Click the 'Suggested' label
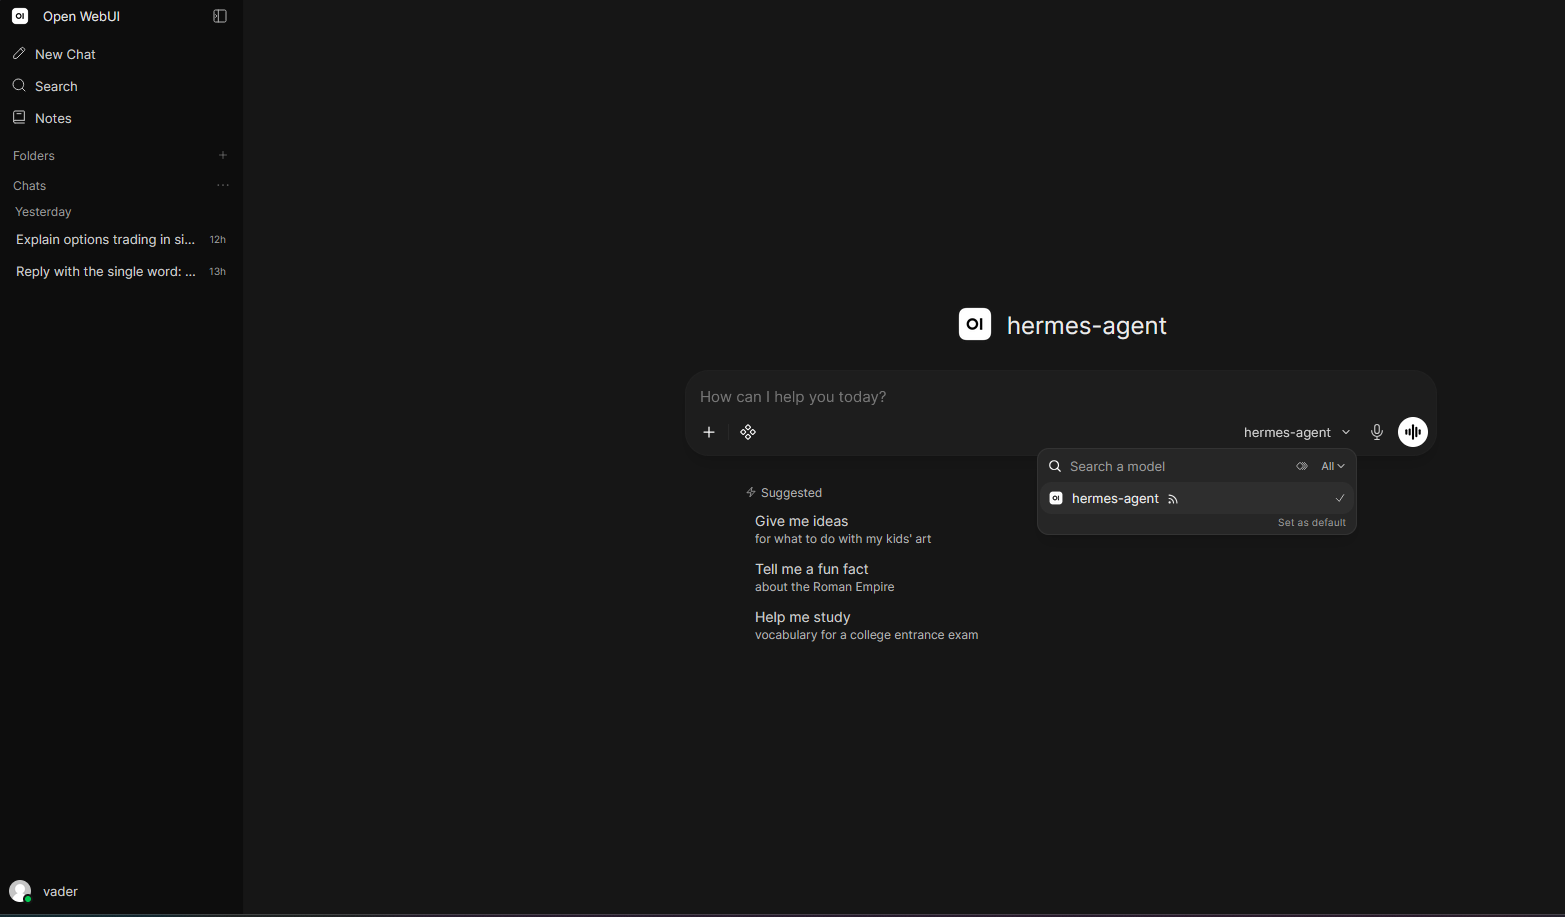 791,493
